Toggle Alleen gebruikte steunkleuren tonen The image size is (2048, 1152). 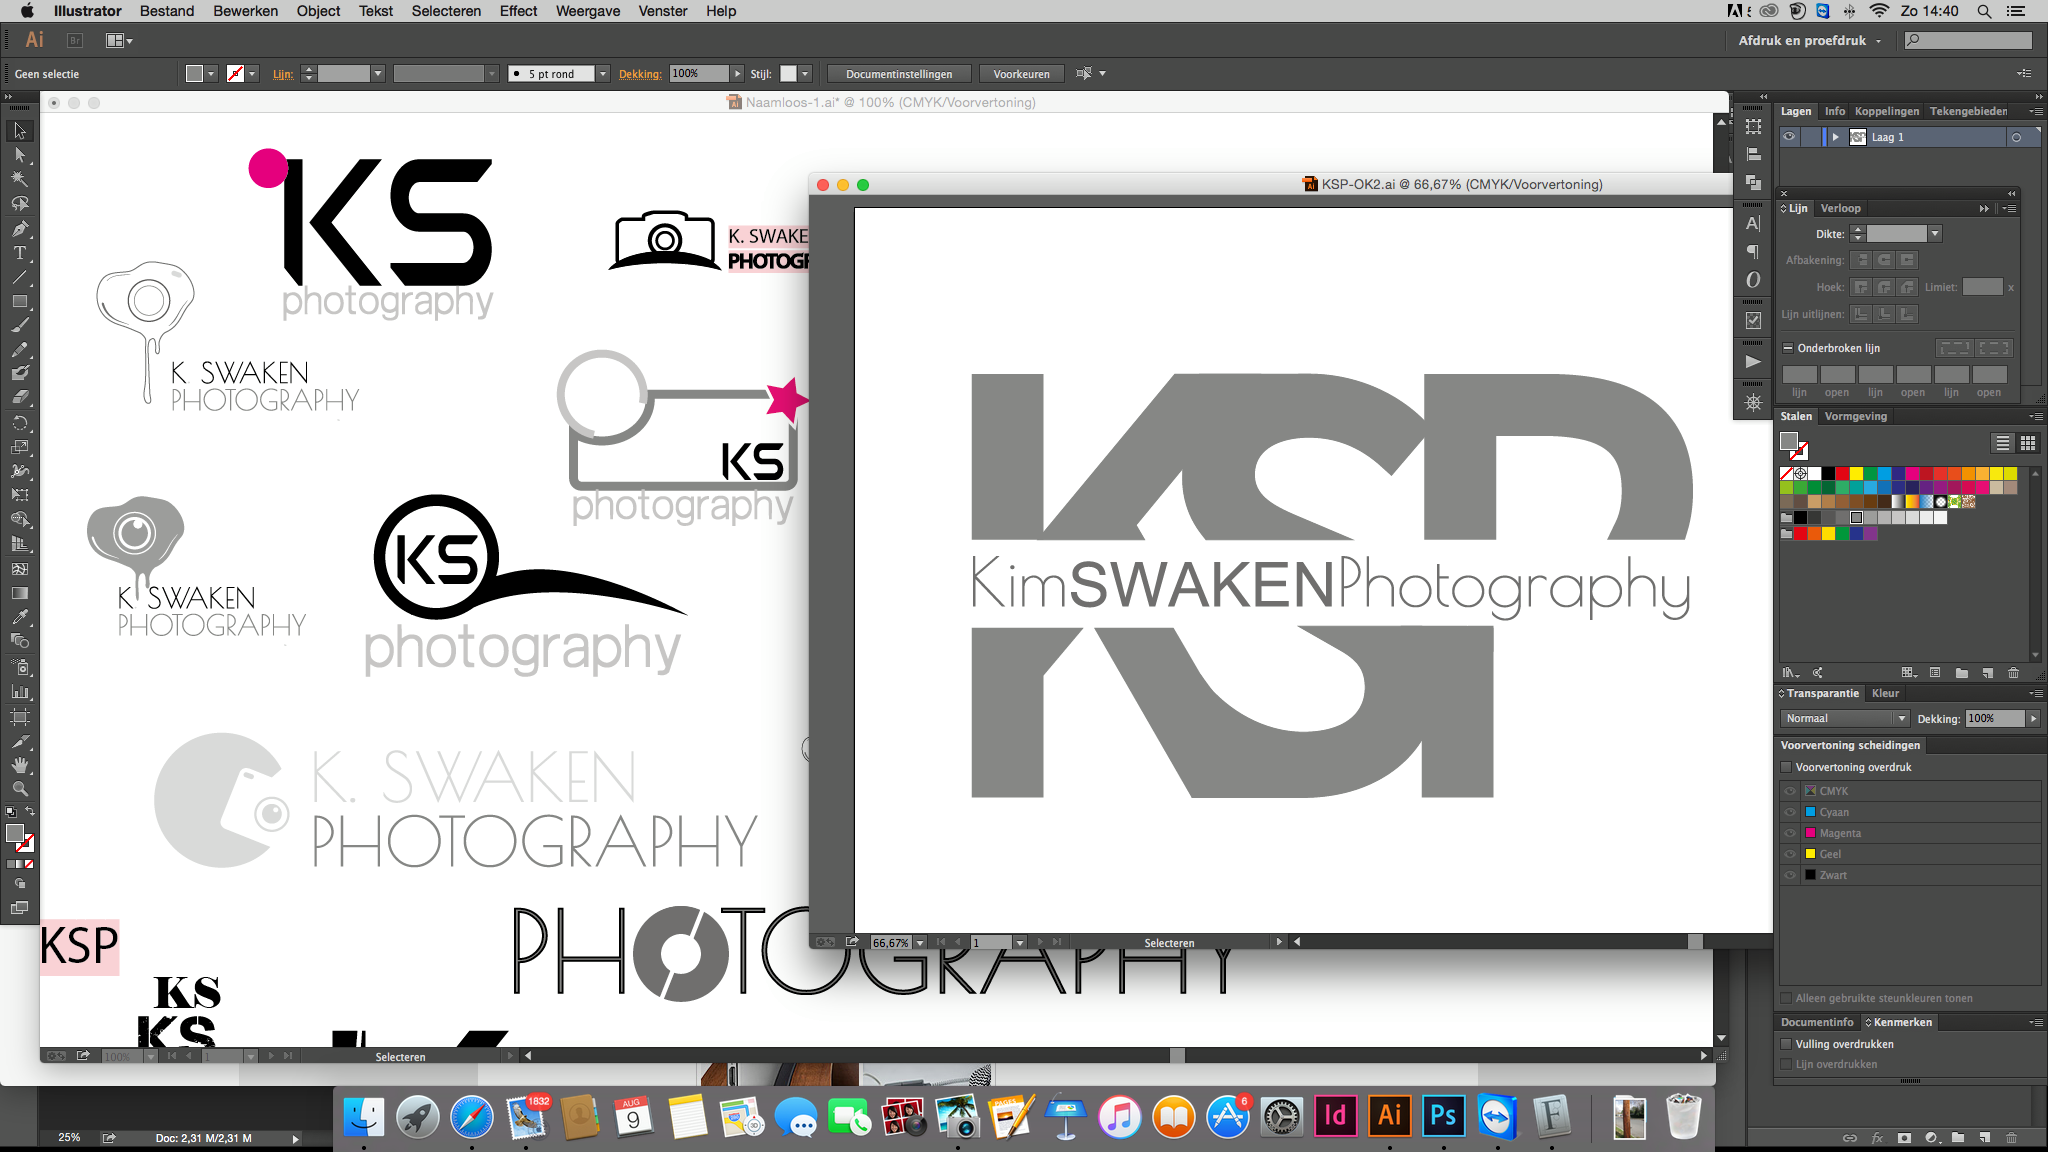coord(1786,998)
